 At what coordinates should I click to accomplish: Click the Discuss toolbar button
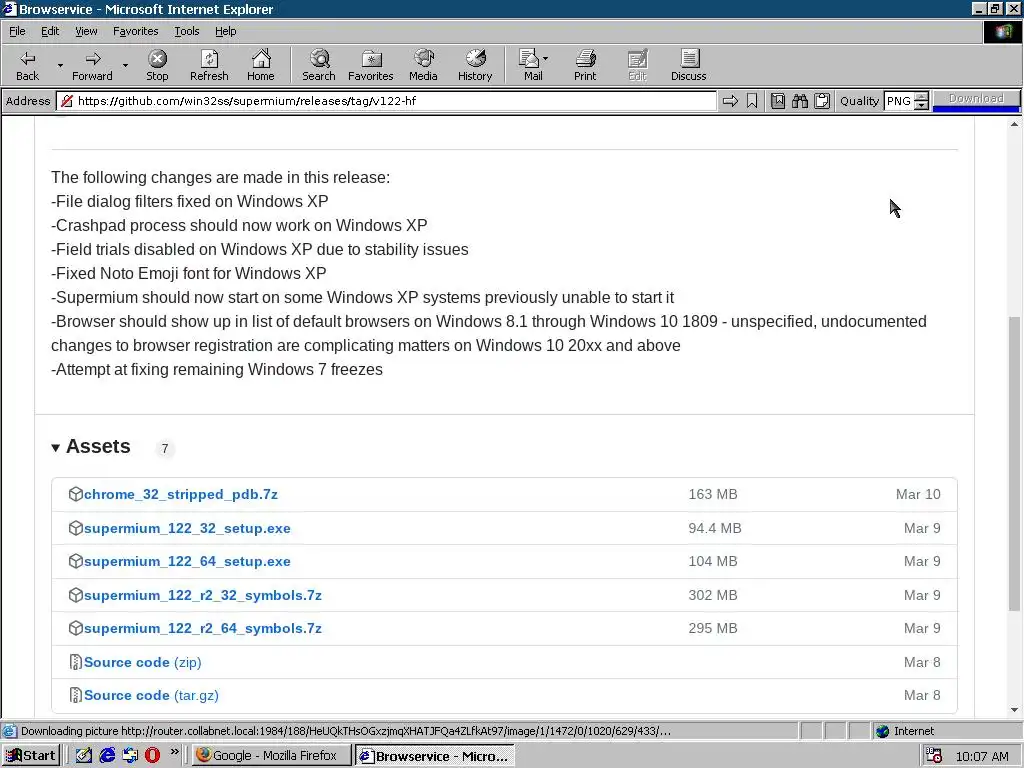[x=688, y=65]
